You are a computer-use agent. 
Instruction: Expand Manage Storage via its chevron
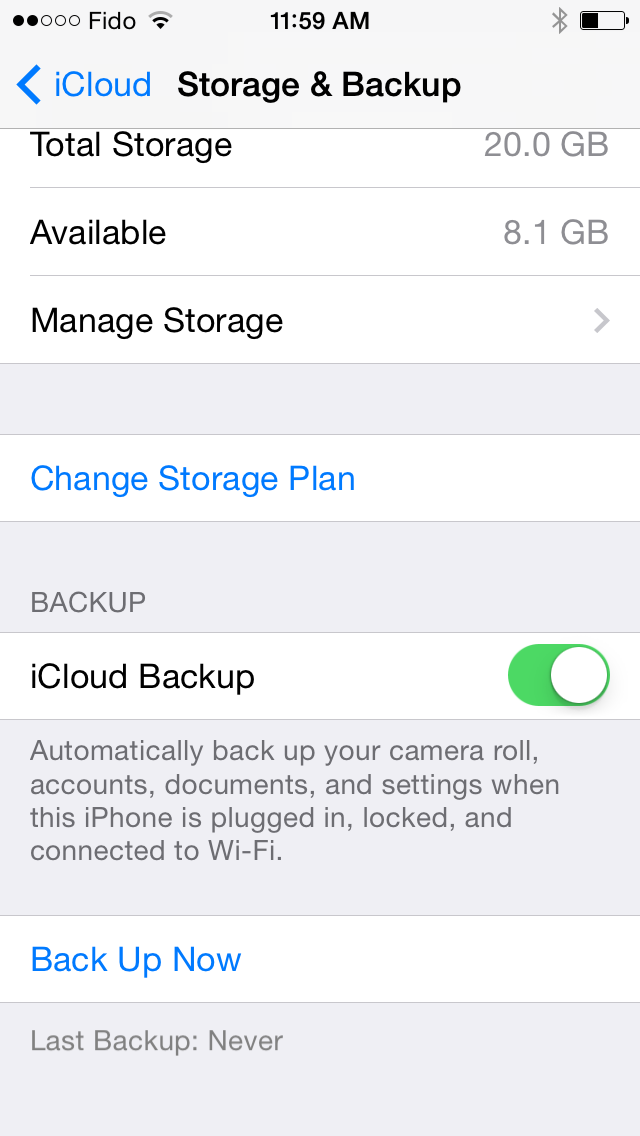pos(602,320)
